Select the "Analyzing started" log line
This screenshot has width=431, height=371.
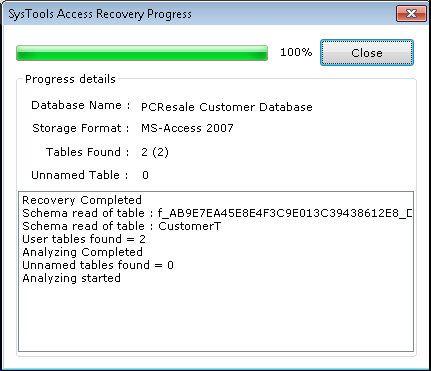pos(71,278)
